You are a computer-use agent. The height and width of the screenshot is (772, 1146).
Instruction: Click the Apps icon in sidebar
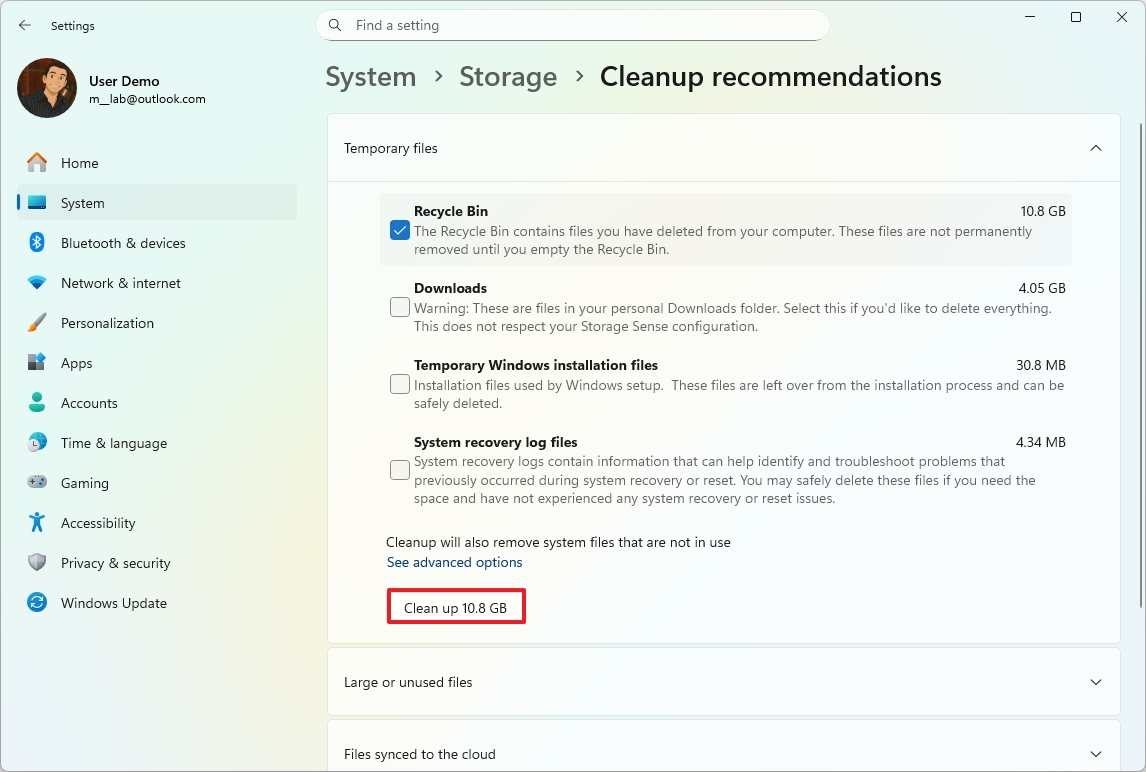pos(37,363)
